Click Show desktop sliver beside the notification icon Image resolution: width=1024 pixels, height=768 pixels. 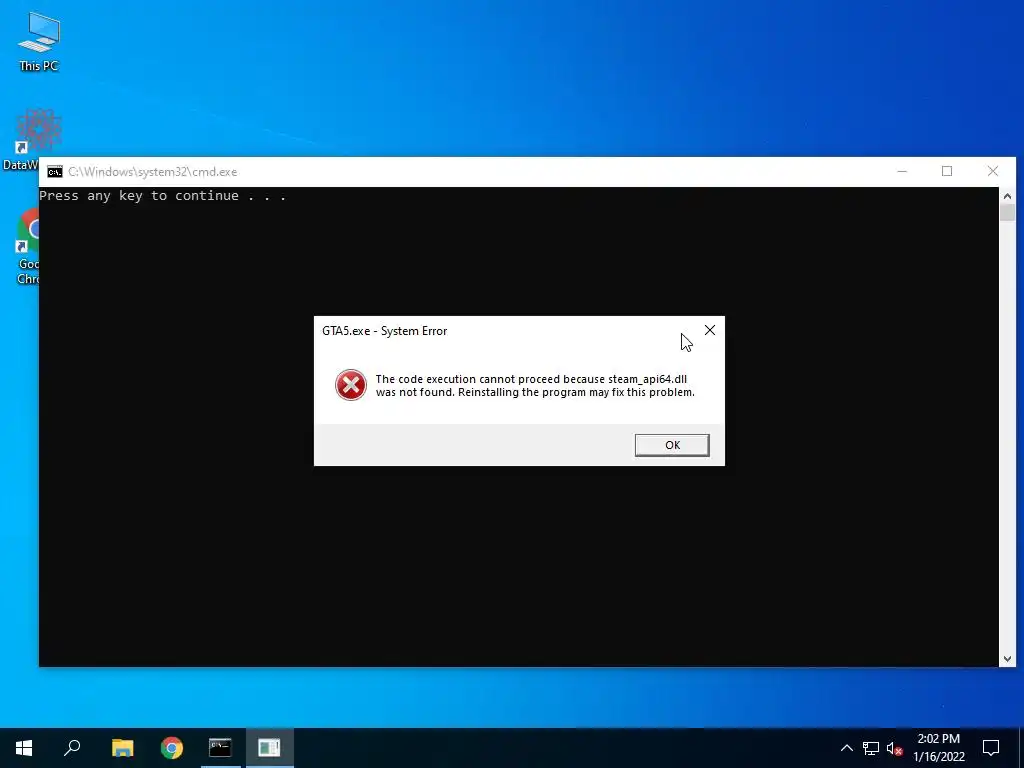pos(1021,748)
